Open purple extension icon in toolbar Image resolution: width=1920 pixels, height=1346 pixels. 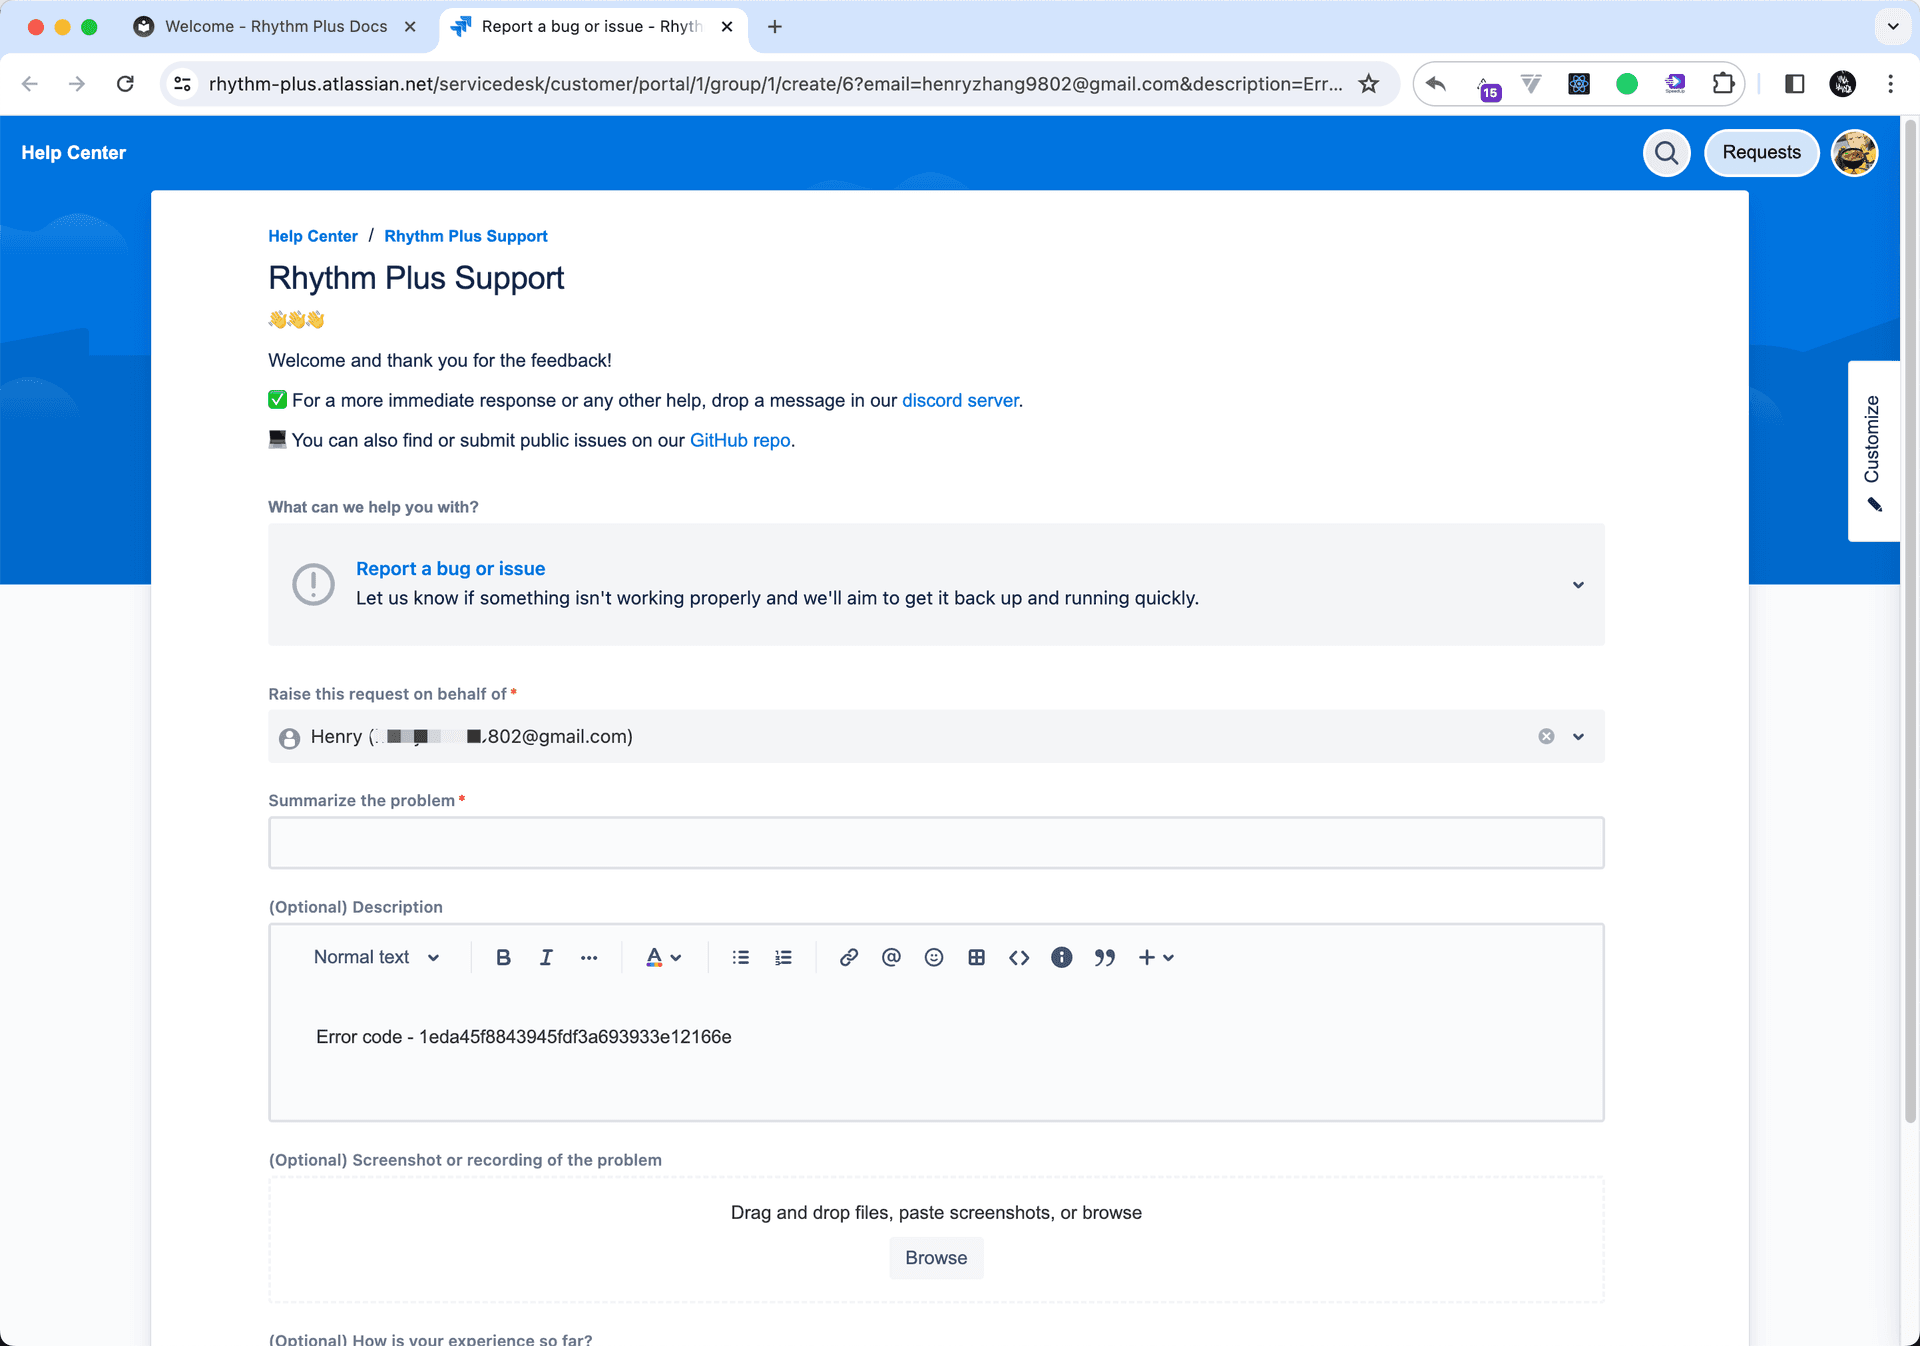[x=1675, y=84]
